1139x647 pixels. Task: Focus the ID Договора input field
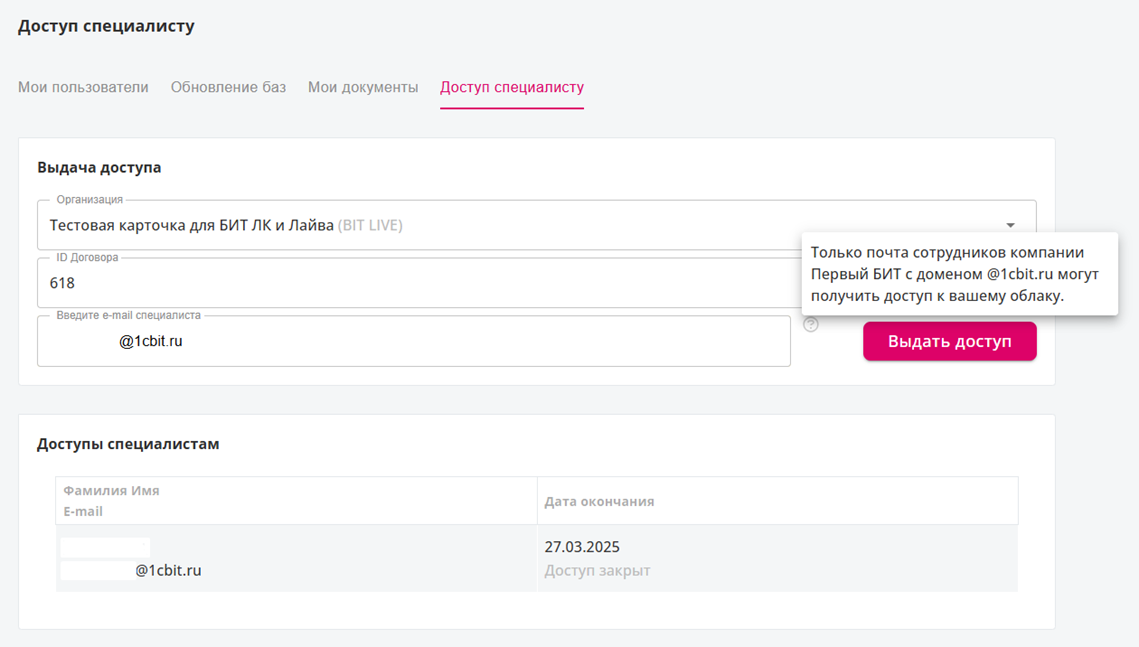[420, 283]
